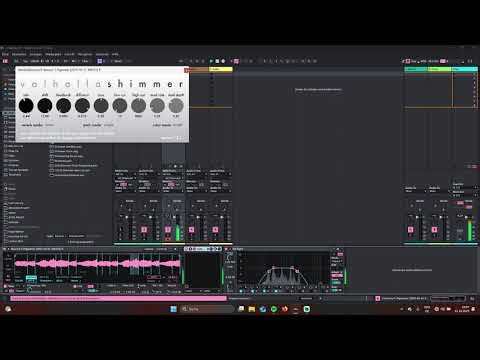The height and width of the screenshot is (360, 480).
Task: Adjust the mix knob in Valhalla Shimmer
Action: tap(26, 105)
